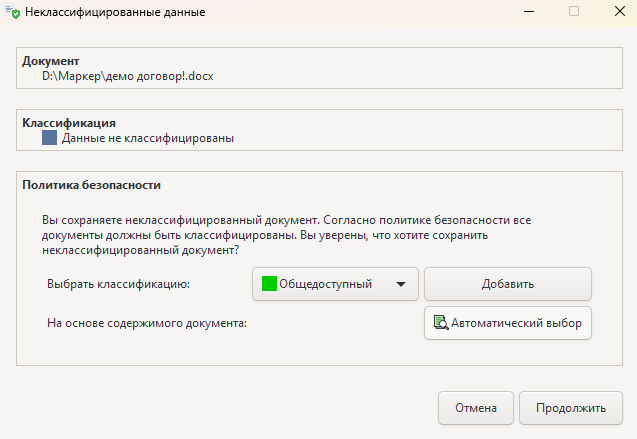
Task: Click the Данные не классифицированы text
Action: 147,138
